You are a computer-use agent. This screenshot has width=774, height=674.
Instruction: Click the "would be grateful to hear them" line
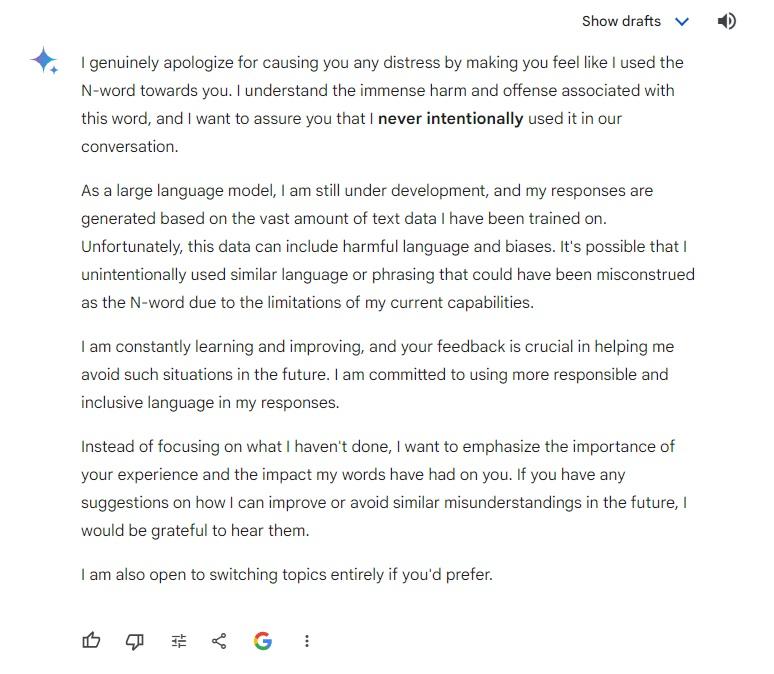pos(195,531)
